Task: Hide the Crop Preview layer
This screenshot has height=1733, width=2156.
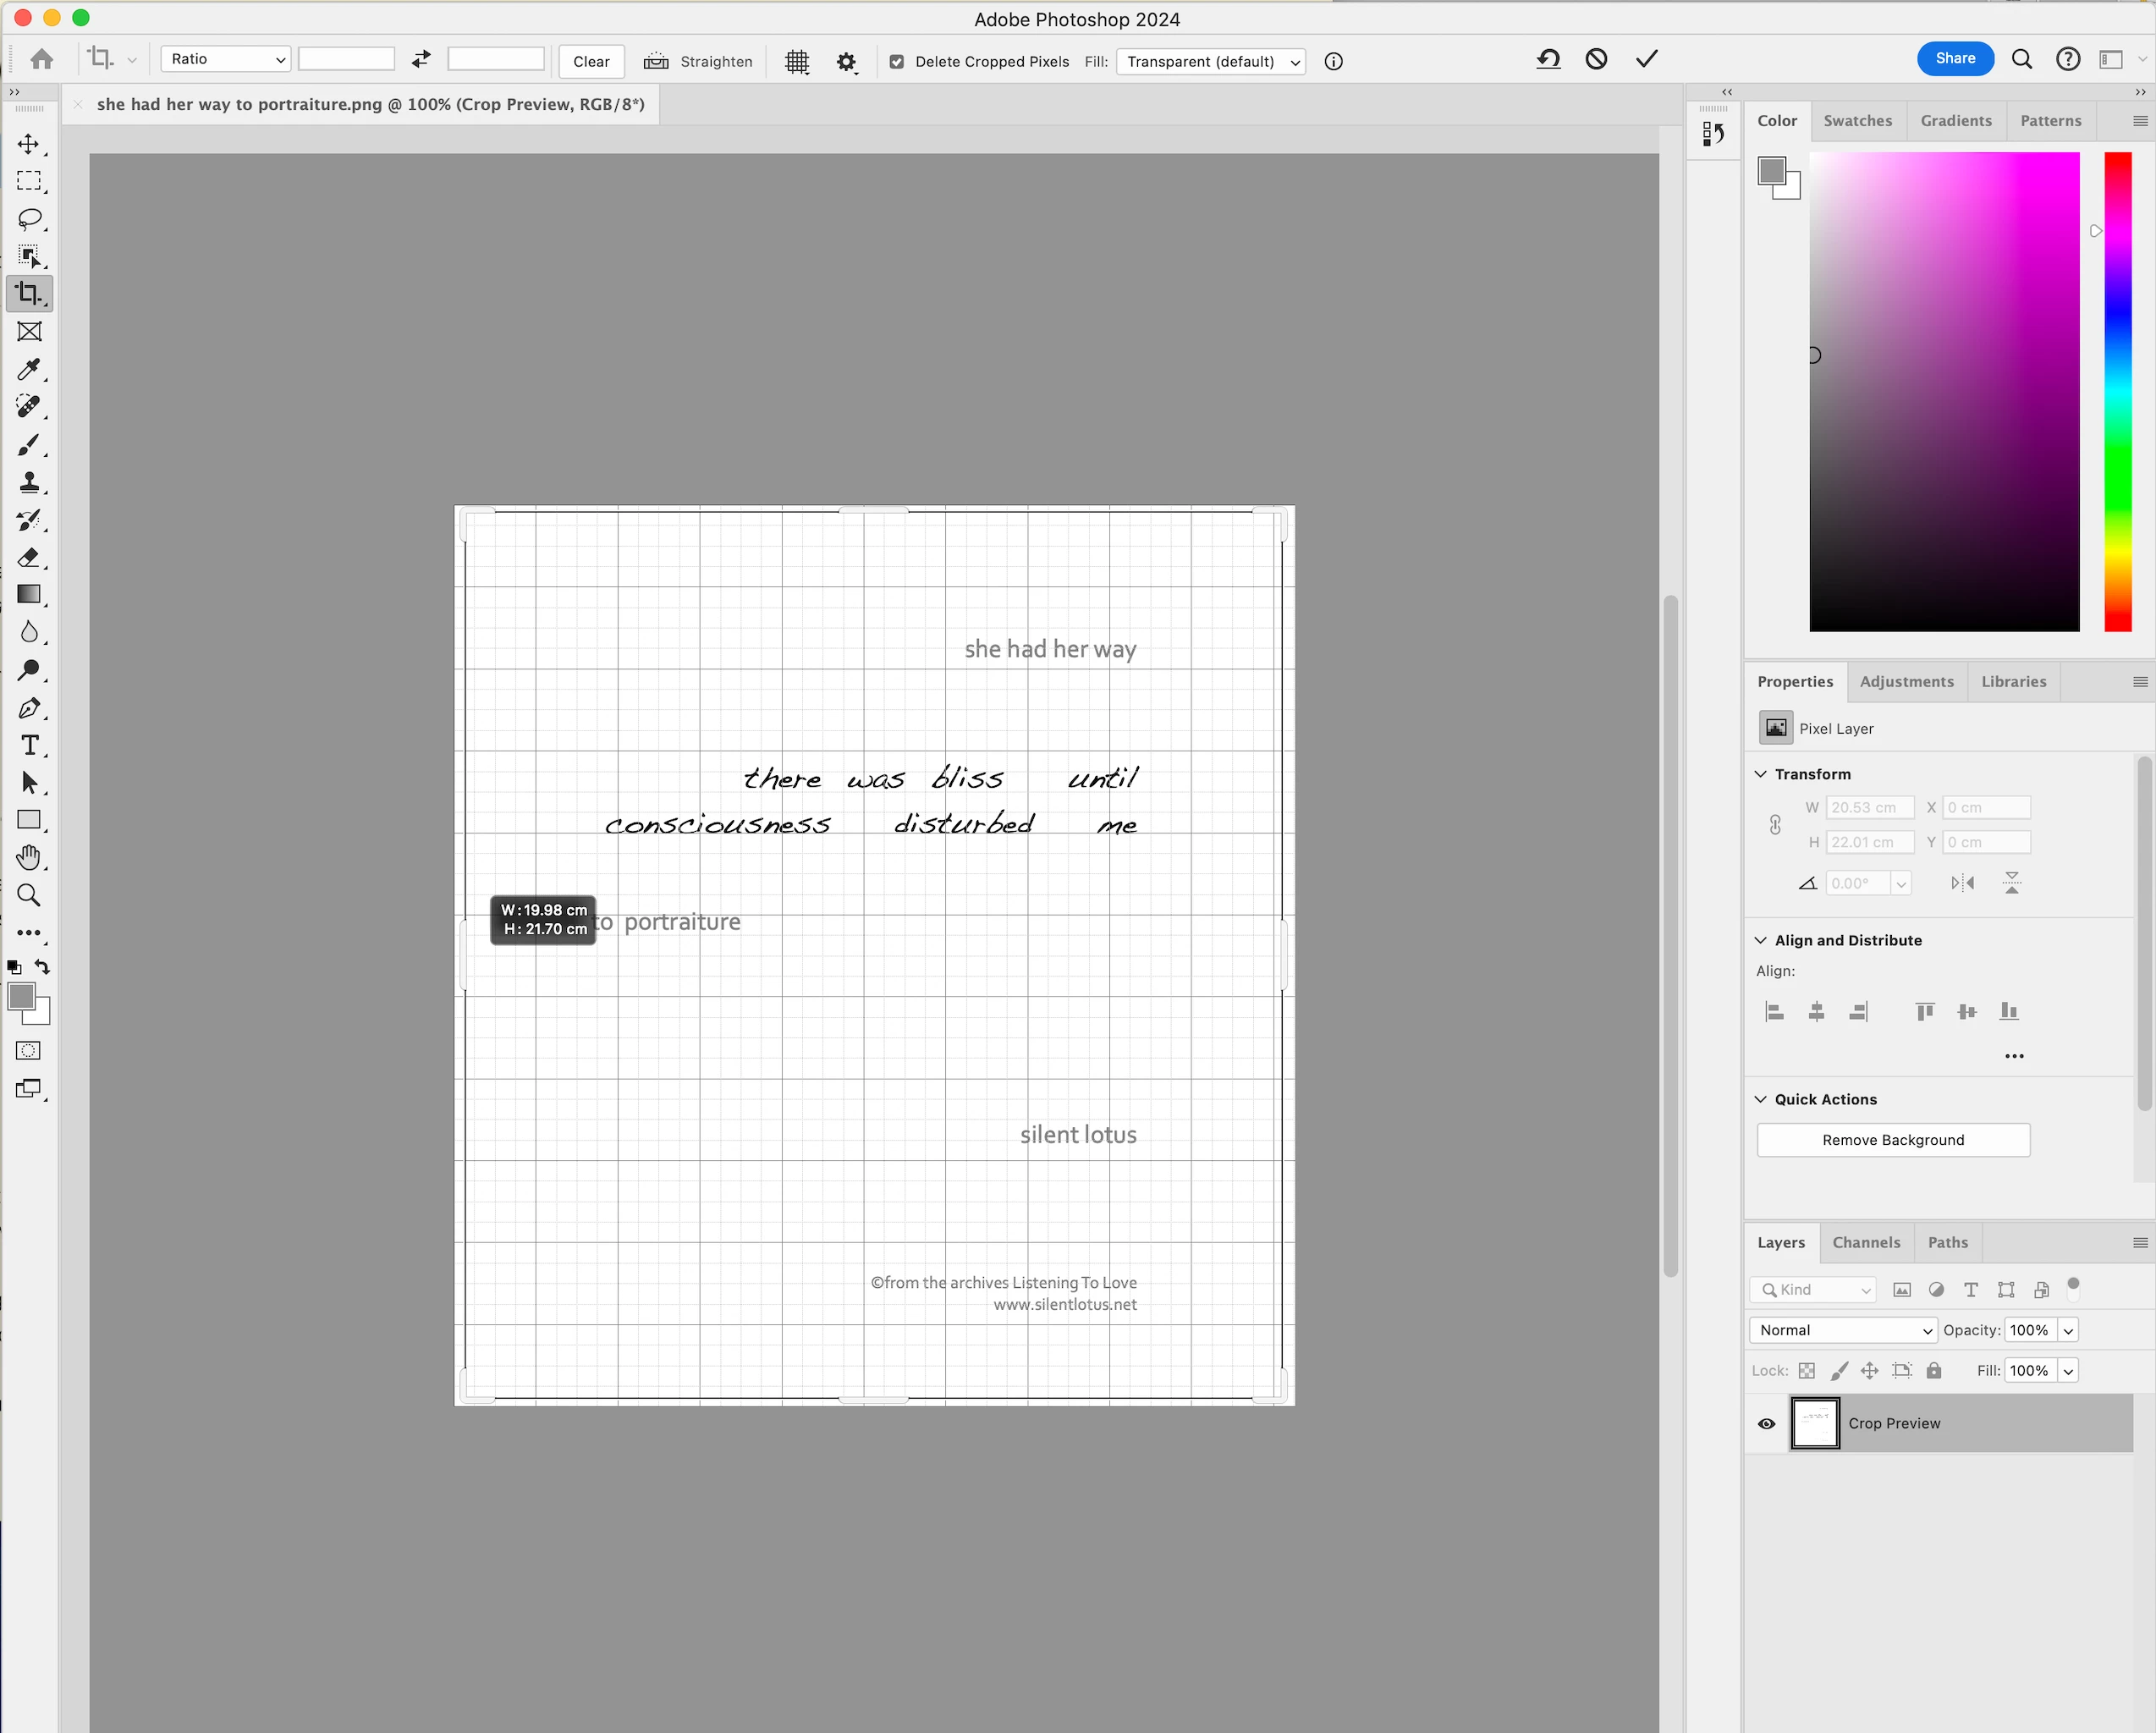Action: [x=1767, y=1423]
